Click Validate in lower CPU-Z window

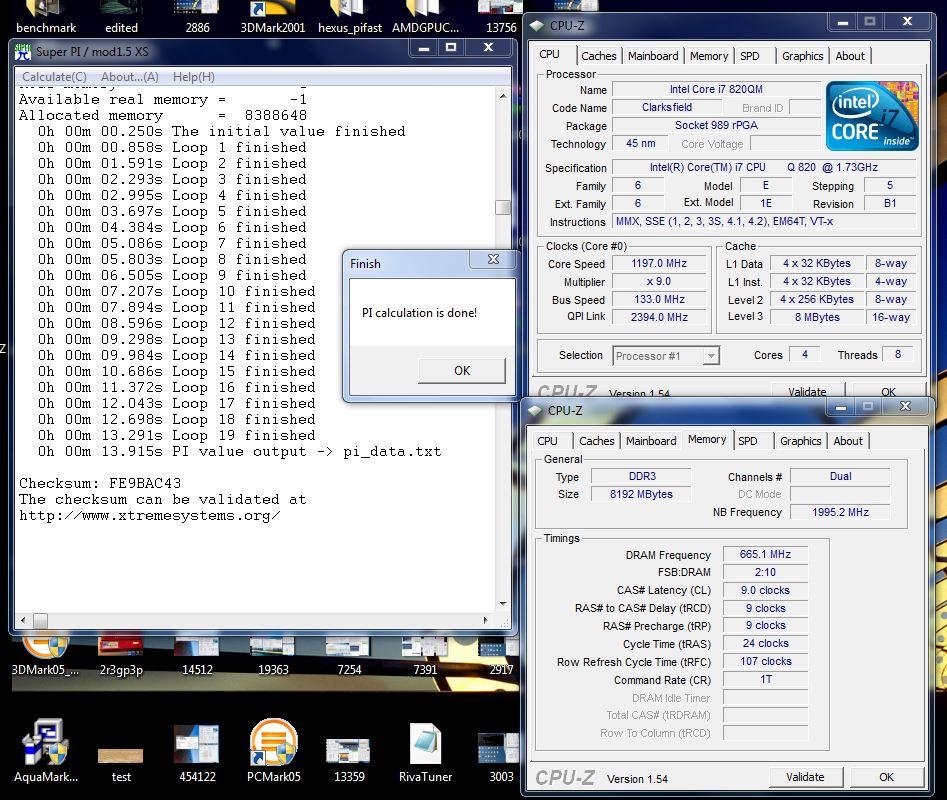point(805,777)
